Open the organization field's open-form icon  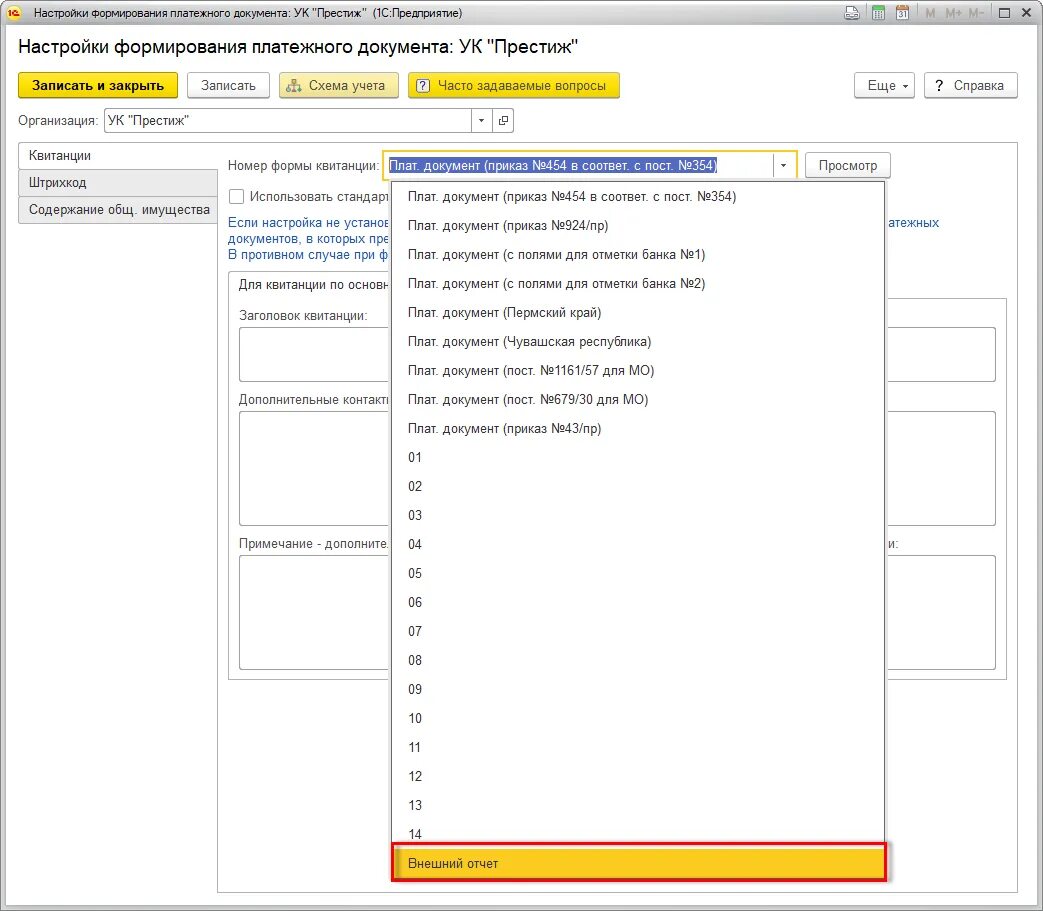point(504,120)
